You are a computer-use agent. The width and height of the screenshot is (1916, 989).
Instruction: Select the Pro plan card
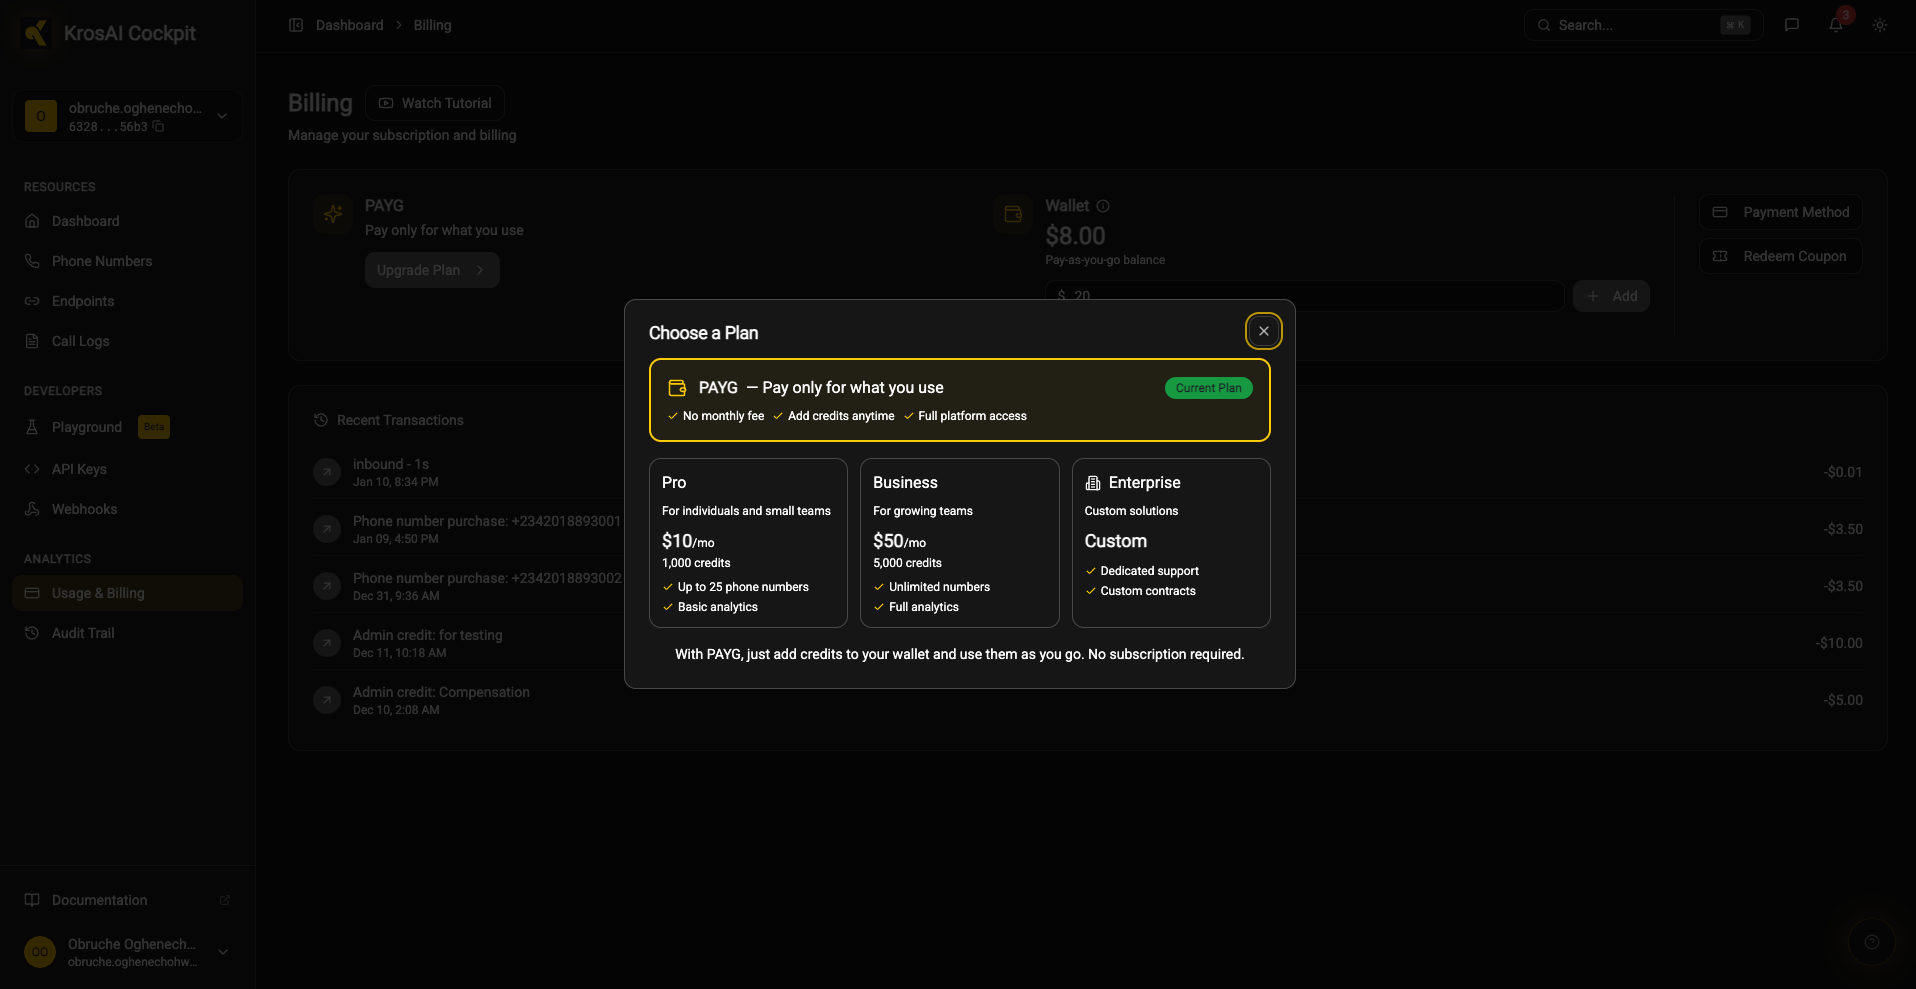[x=748, y=542]
